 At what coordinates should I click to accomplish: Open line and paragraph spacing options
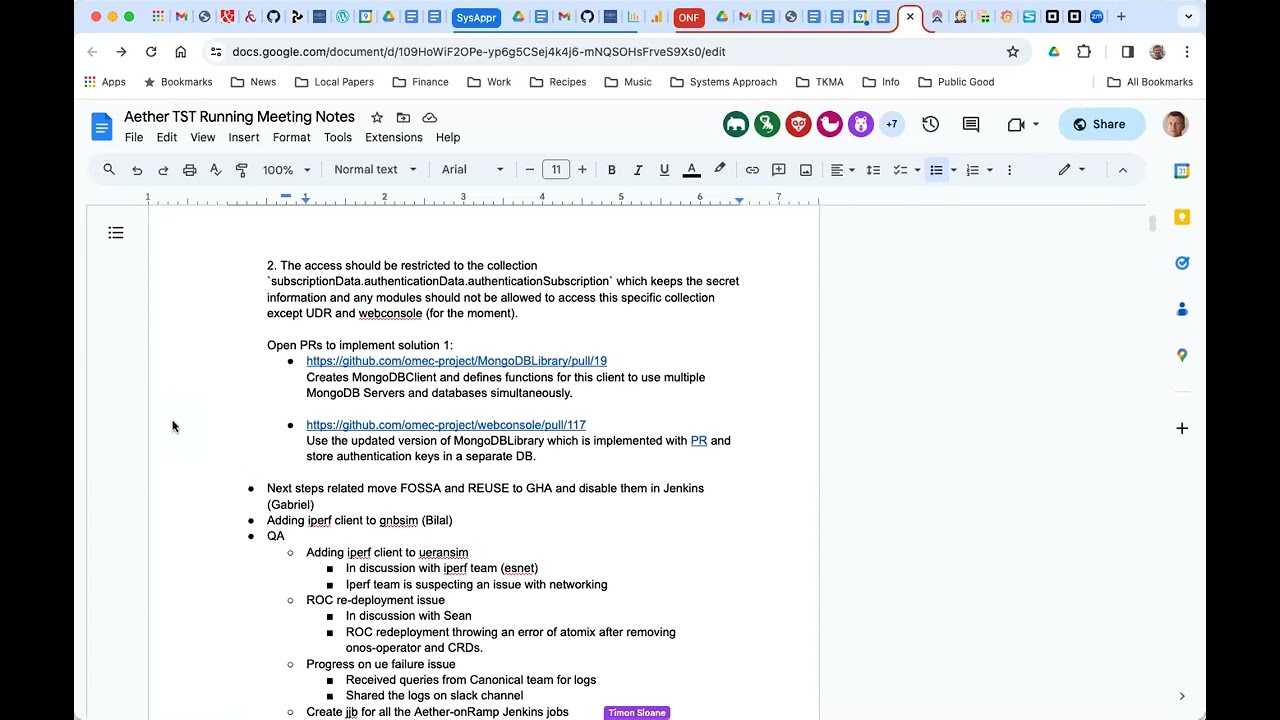point(873,170)
